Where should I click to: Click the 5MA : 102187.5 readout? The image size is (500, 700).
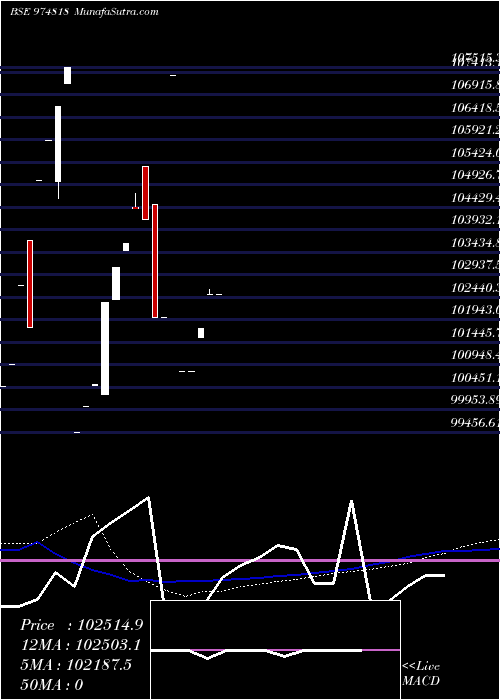point(76,664)
